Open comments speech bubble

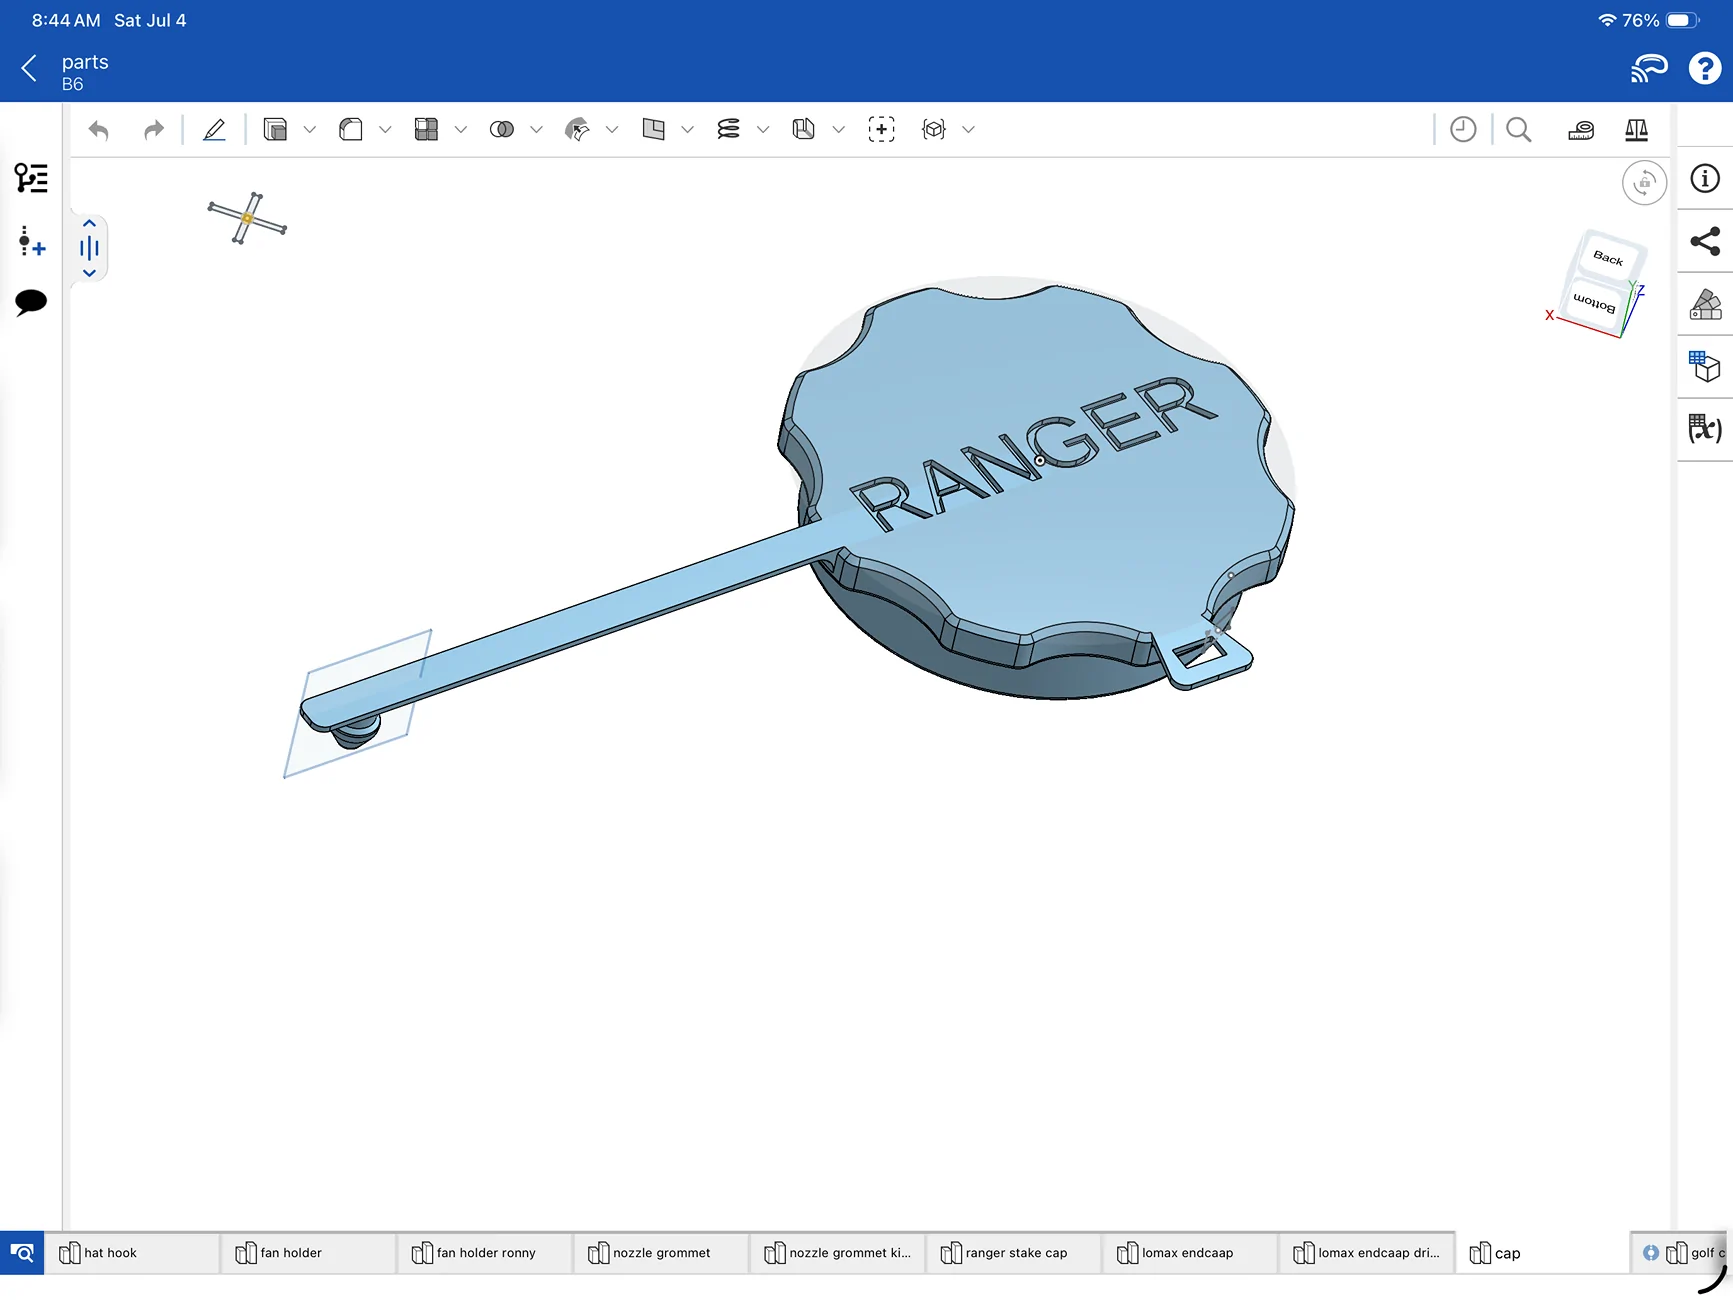click(x=31, y=302)
